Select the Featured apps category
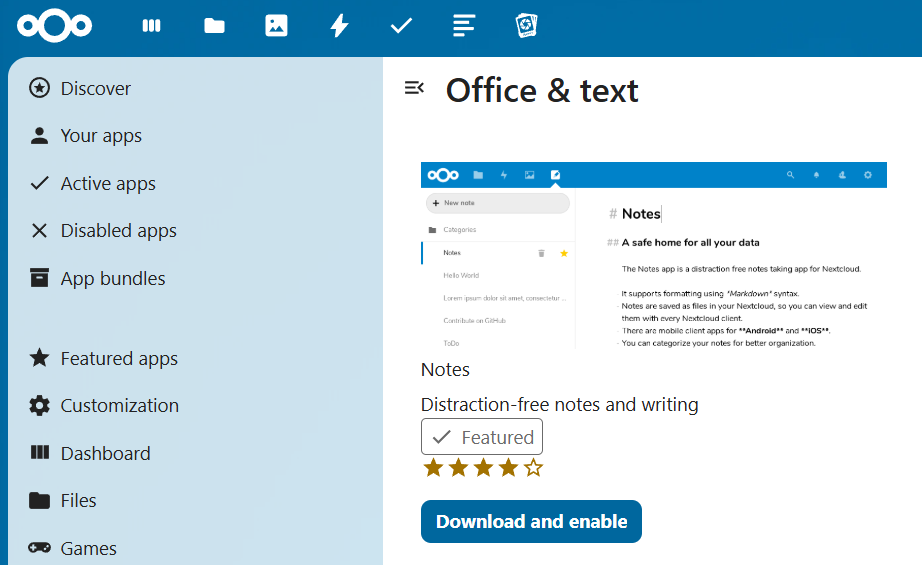This screenshot has height=565, width=922. click(x=118, y=358)
